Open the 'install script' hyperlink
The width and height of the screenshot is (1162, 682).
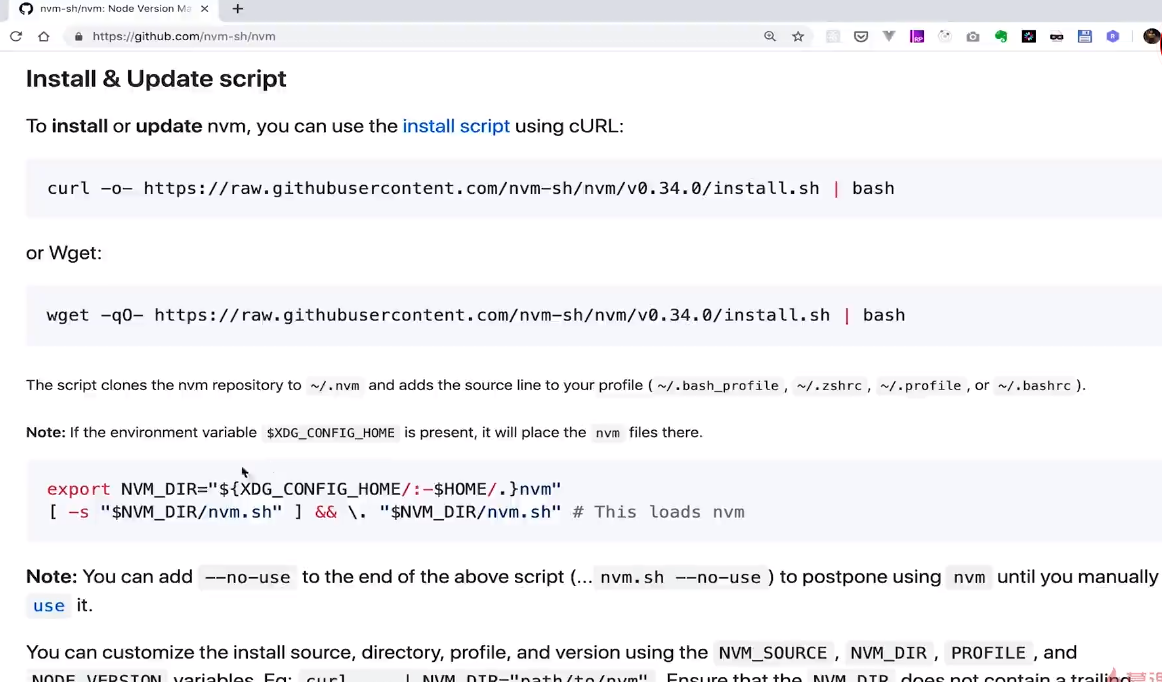(456, 126)
